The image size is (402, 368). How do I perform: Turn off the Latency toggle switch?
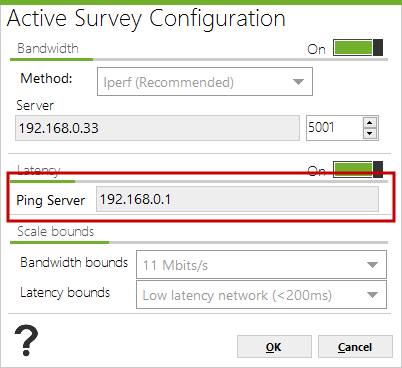click(358, 169)
